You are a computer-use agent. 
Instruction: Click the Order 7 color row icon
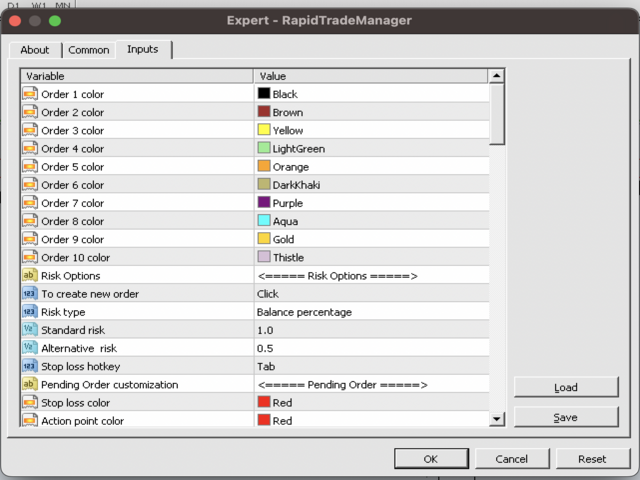(x=30, y=203)
